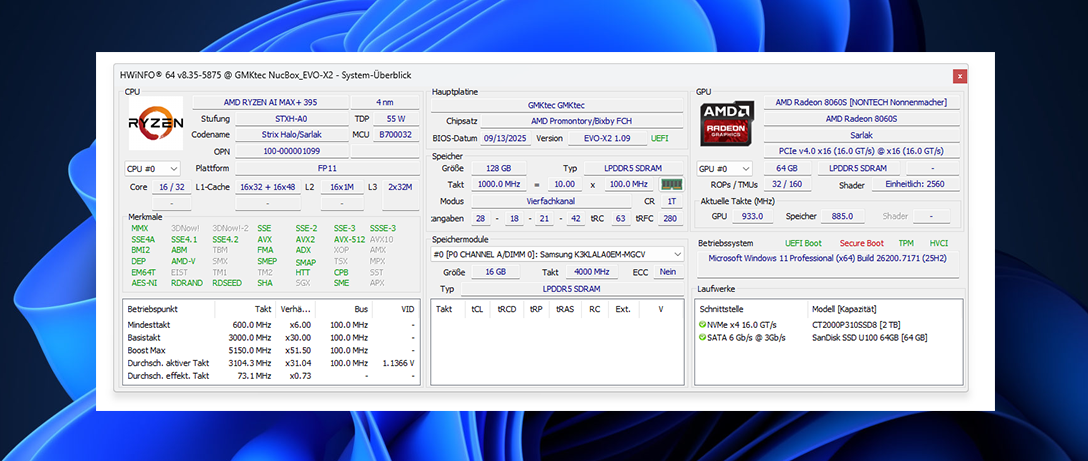The image size is (1088, 461).
Task: Click the 2x32M L3 cache value
Action: pyautogui.click(x=400, y=187)
